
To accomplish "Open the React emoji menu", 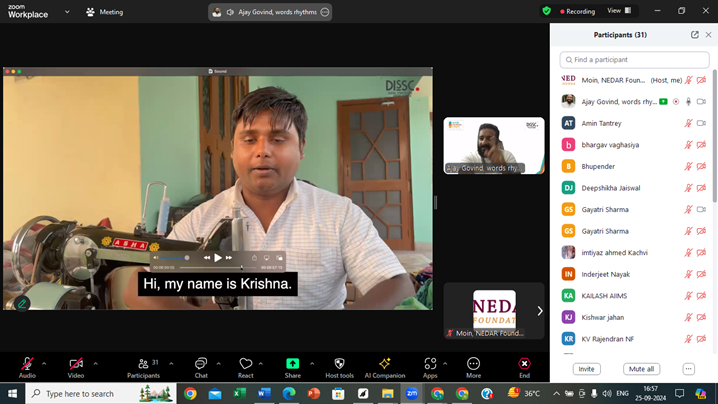I will tap(246, 364).
